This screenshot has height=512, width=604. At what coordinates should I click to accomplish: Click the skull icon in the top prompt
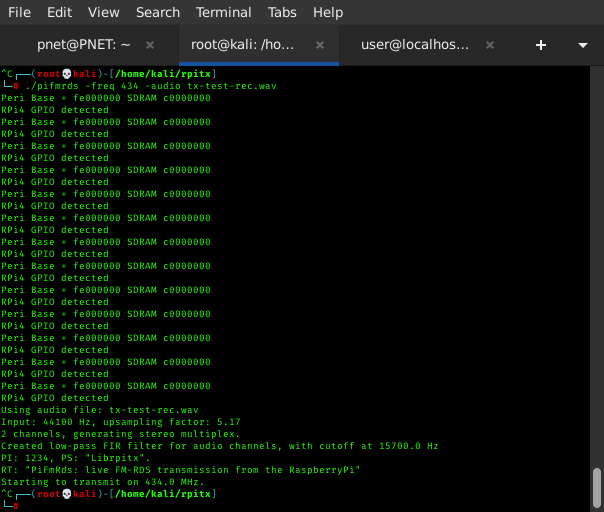pos(67,74)
